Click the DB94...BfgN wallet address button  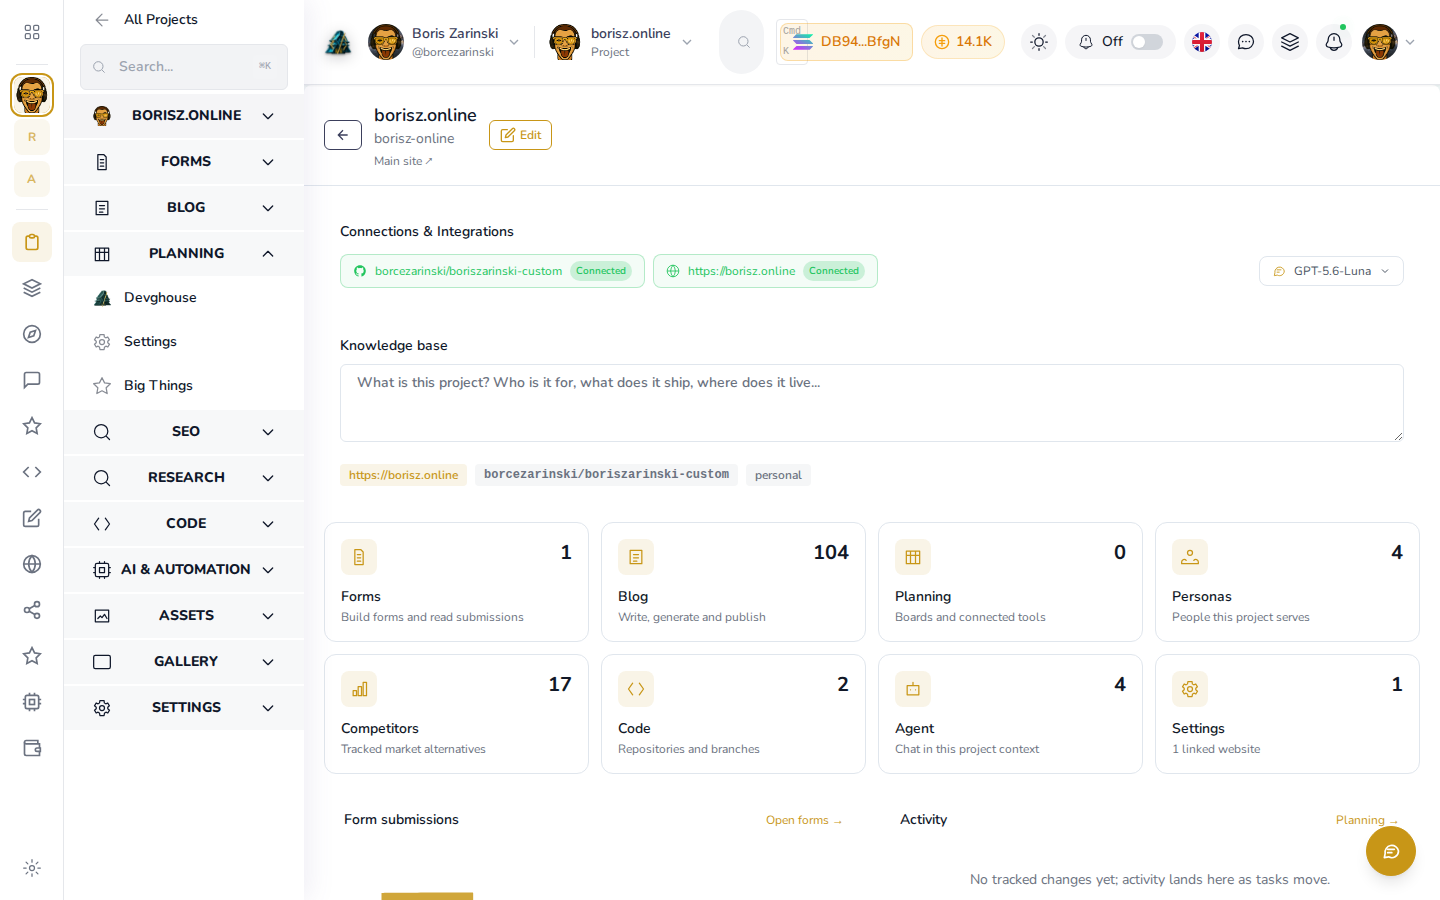(x=845, y=42)
